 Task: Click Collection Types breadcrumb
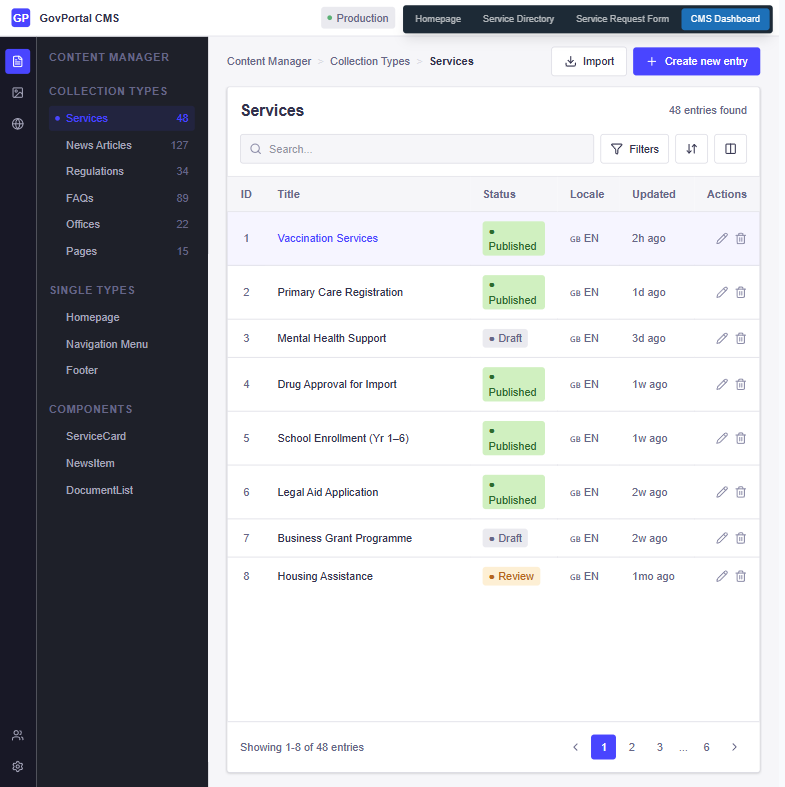[x=369, y=61]
